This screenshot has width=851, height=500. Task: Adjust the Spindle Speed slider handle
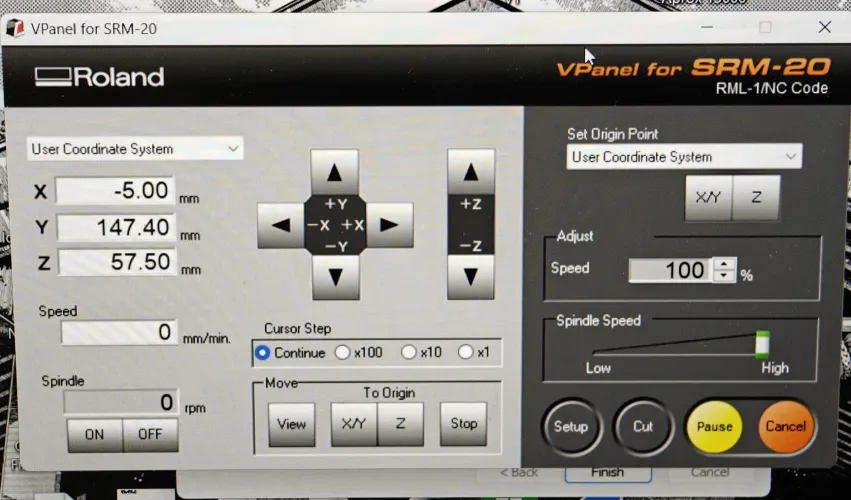pos(763,345)
